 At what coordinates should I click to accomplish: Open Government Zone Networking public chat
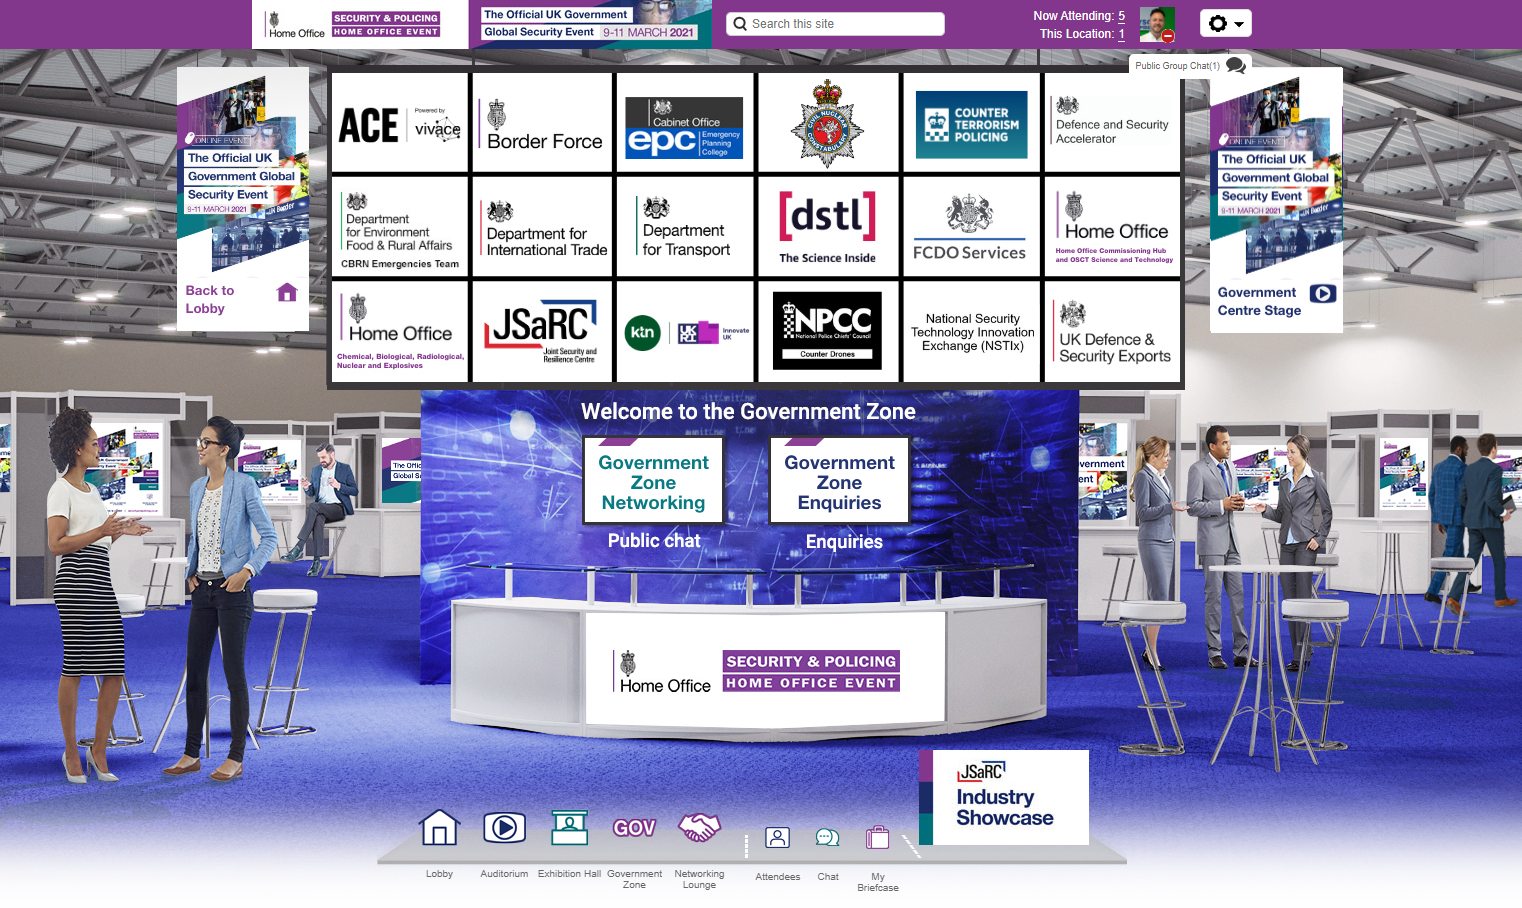click(x=653, y=482)
